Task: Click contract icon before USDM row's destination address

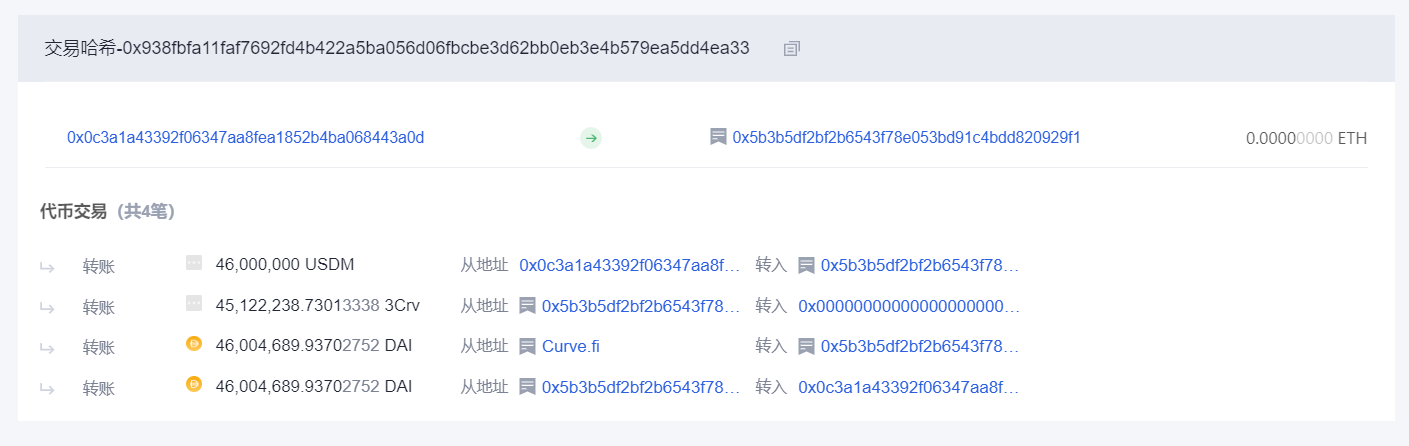Action: click(x=806, y=265)
